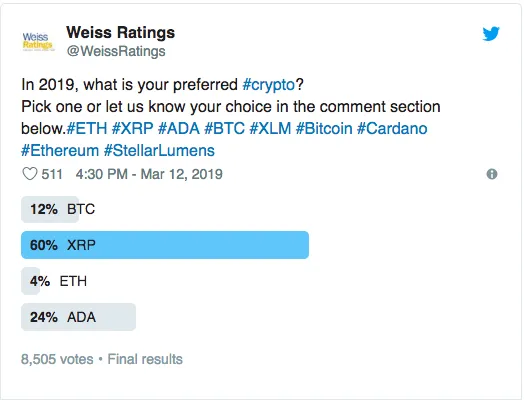Screen dimensions: 524x400
Task: Open the tweet info icon
Action: 492,174
